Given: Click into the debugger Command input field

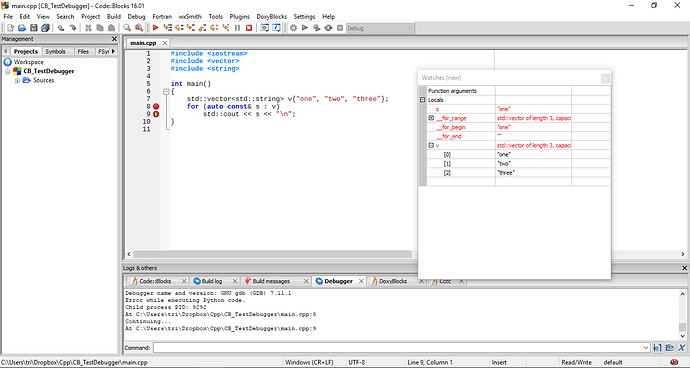Looking at the screenshot, I should pyautogui.click(x=401, y=348).
